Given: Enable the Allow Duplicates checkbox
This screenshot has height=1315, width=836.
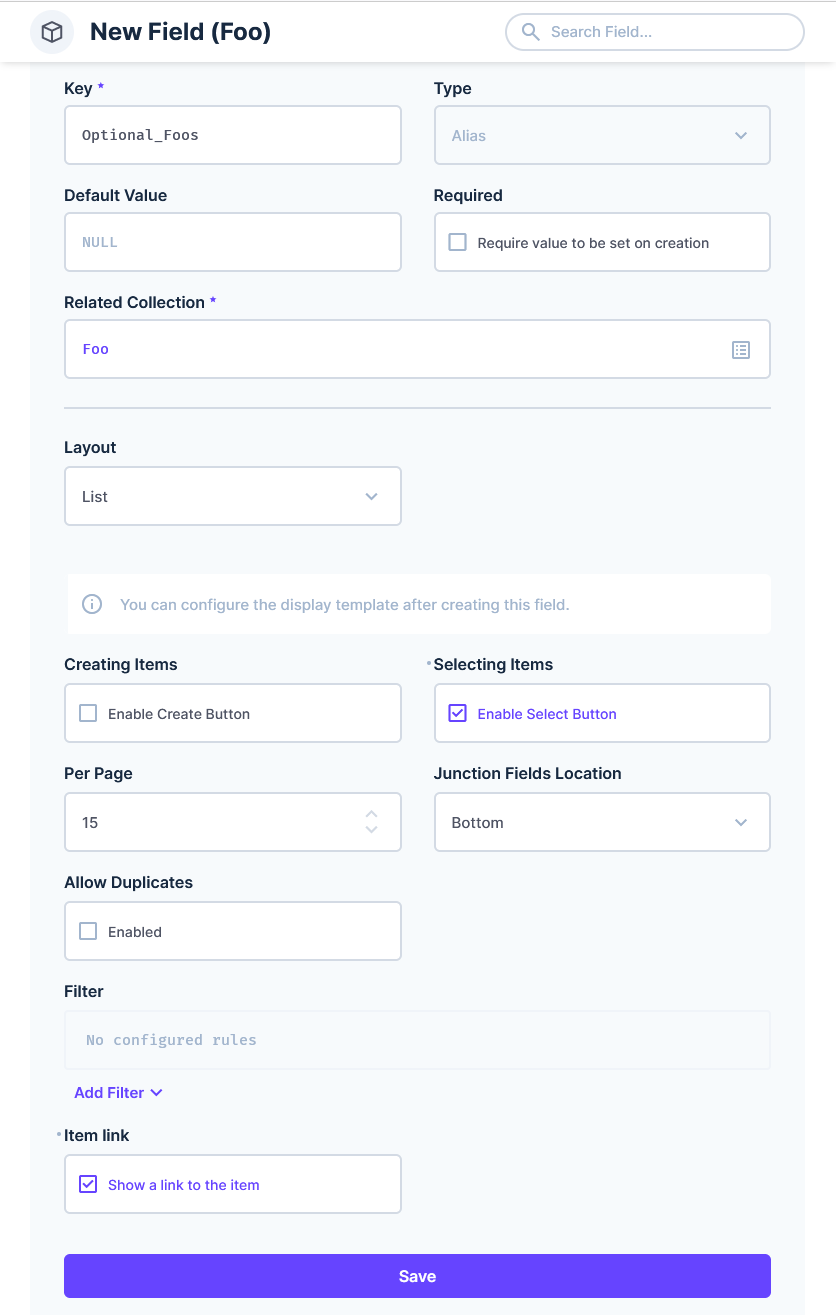Looking at the screenshot, I should point(88,931).
